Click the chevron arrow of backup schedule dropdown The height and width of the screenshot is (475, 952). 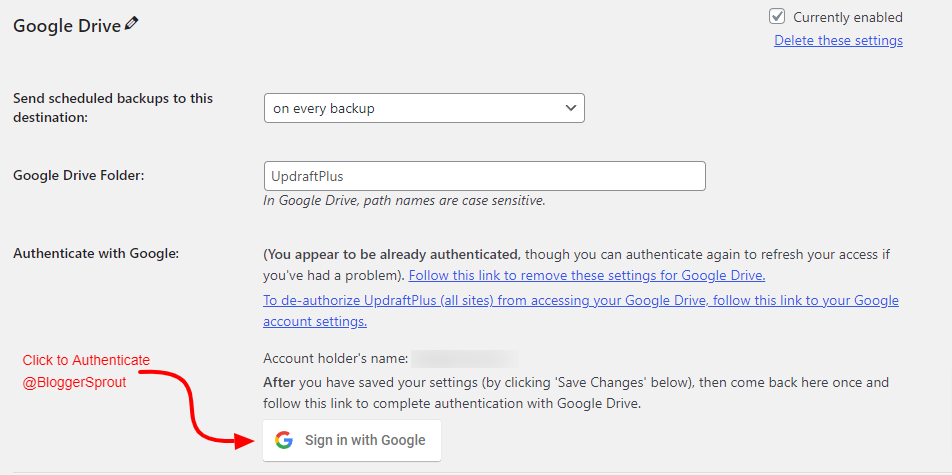tap(570, 108)
